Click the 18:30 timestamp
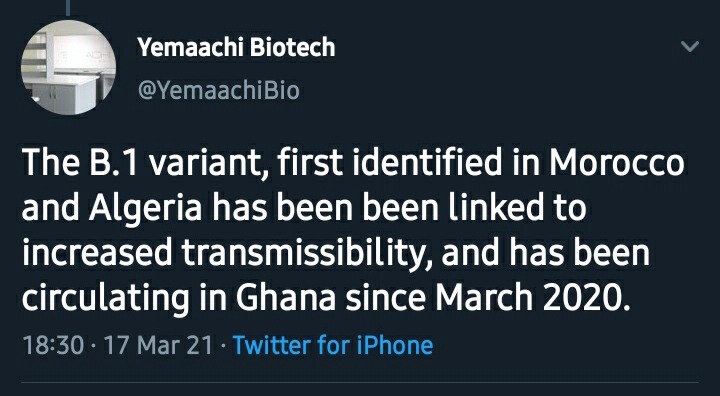This screenshot has width=720, height=396. 53,345
